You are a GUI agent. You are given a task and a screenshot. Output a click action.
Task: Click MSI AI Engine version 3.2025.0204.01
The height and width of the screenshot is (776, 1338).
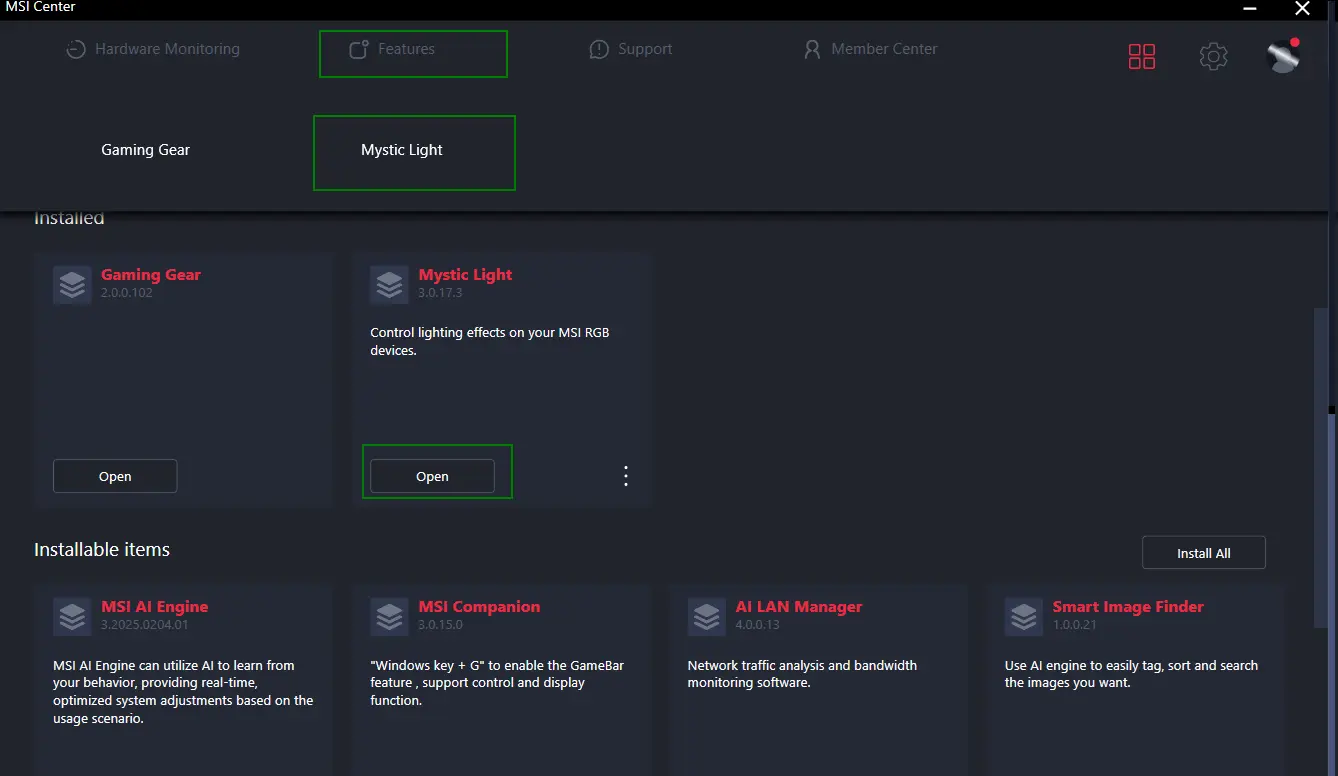click(145, 625)
